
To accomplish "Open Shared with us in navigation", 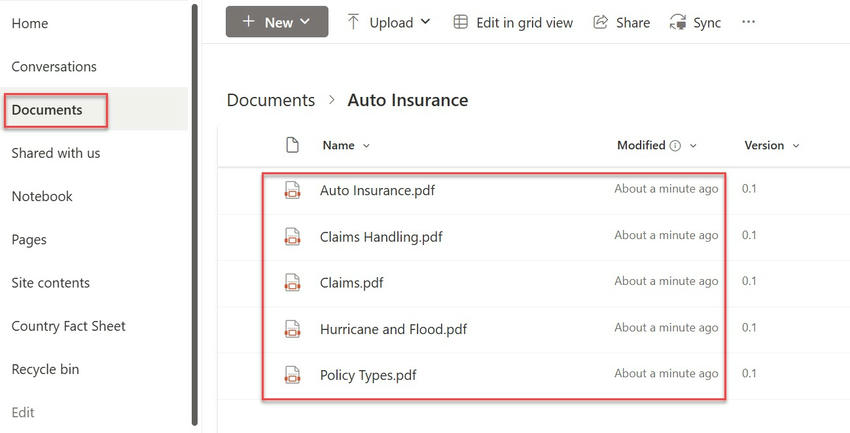I will tap(56, 153).
